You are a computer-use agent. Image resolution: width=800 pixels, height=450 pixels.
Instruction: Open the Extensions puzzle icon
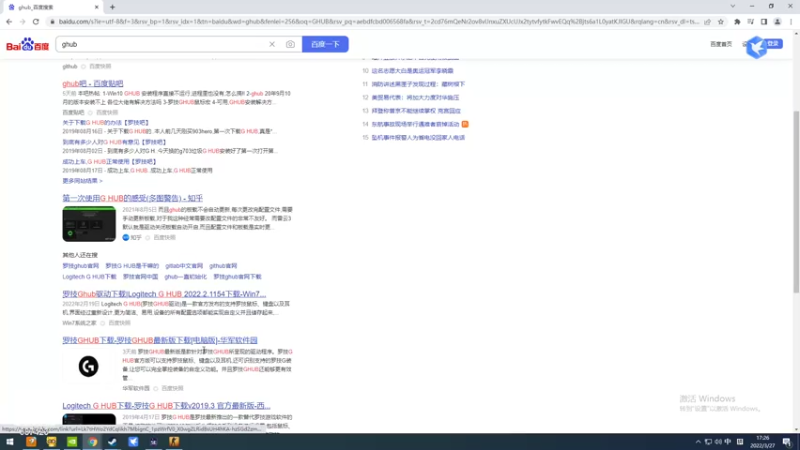coord(737,22)
